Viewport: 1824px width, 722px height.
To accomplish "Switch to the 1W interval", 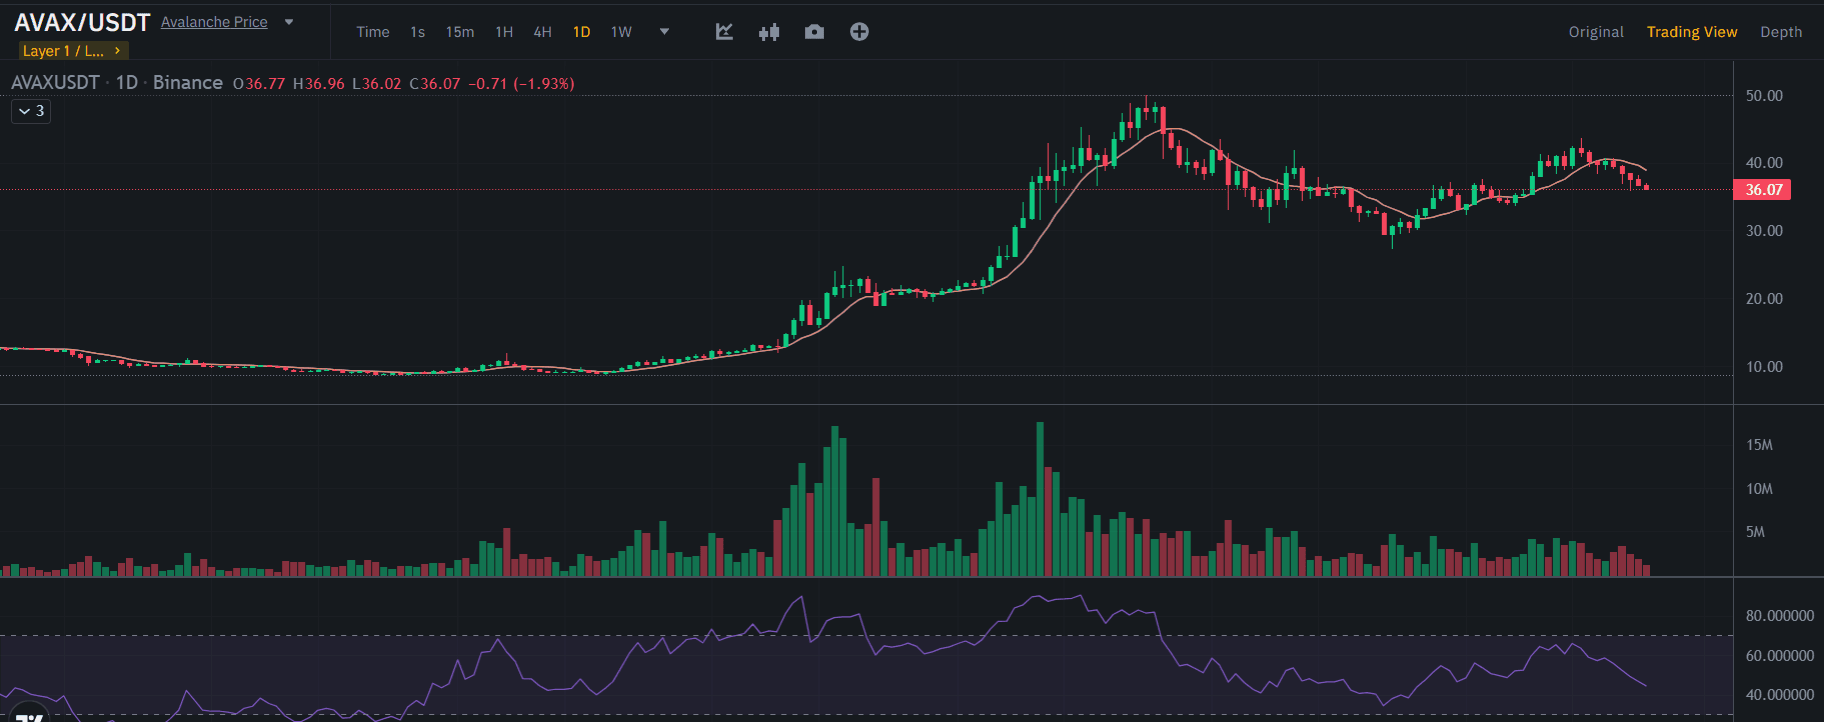I will click(621, 32).
